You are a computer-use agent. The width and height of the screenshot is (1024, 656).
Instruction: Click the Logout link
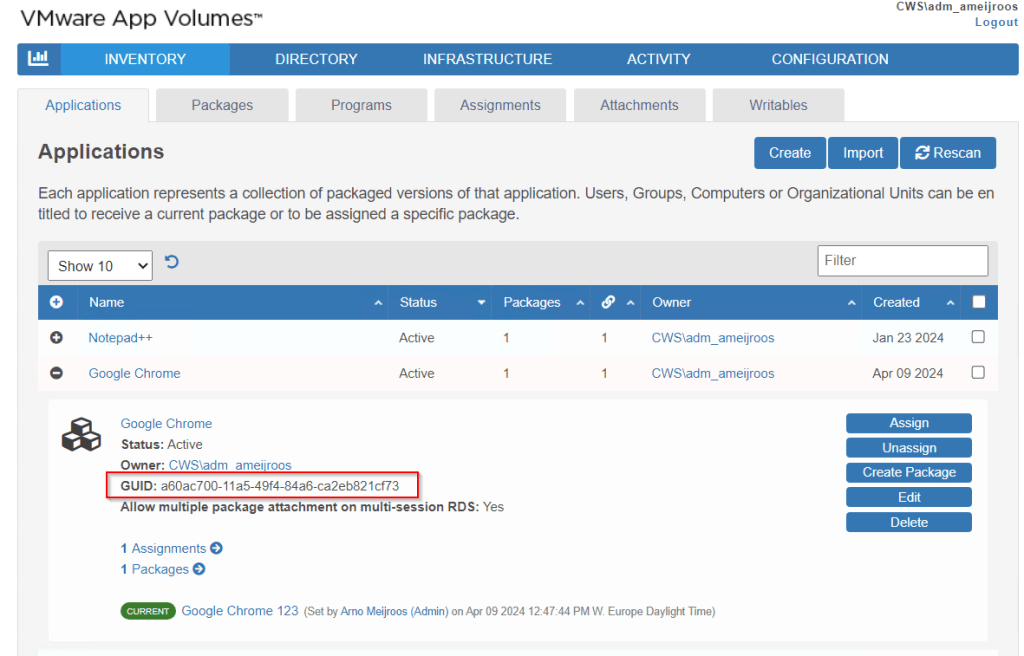tap(996, 22)
